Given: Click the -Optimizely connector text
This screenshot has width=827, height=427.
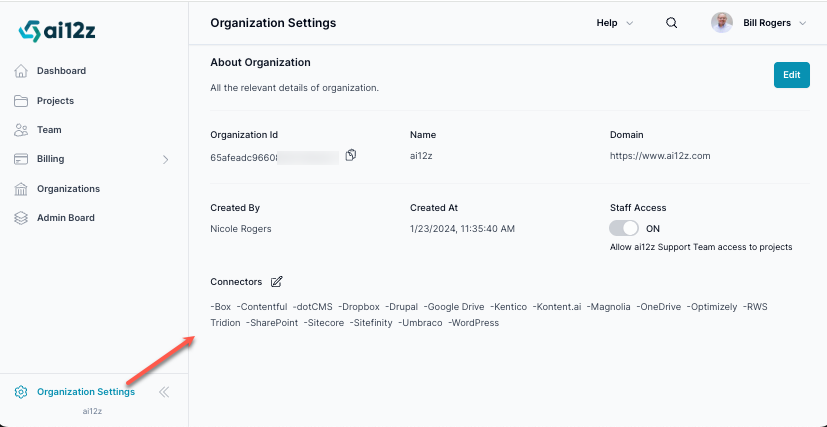Looking at the screenshot, I should 712,307.
